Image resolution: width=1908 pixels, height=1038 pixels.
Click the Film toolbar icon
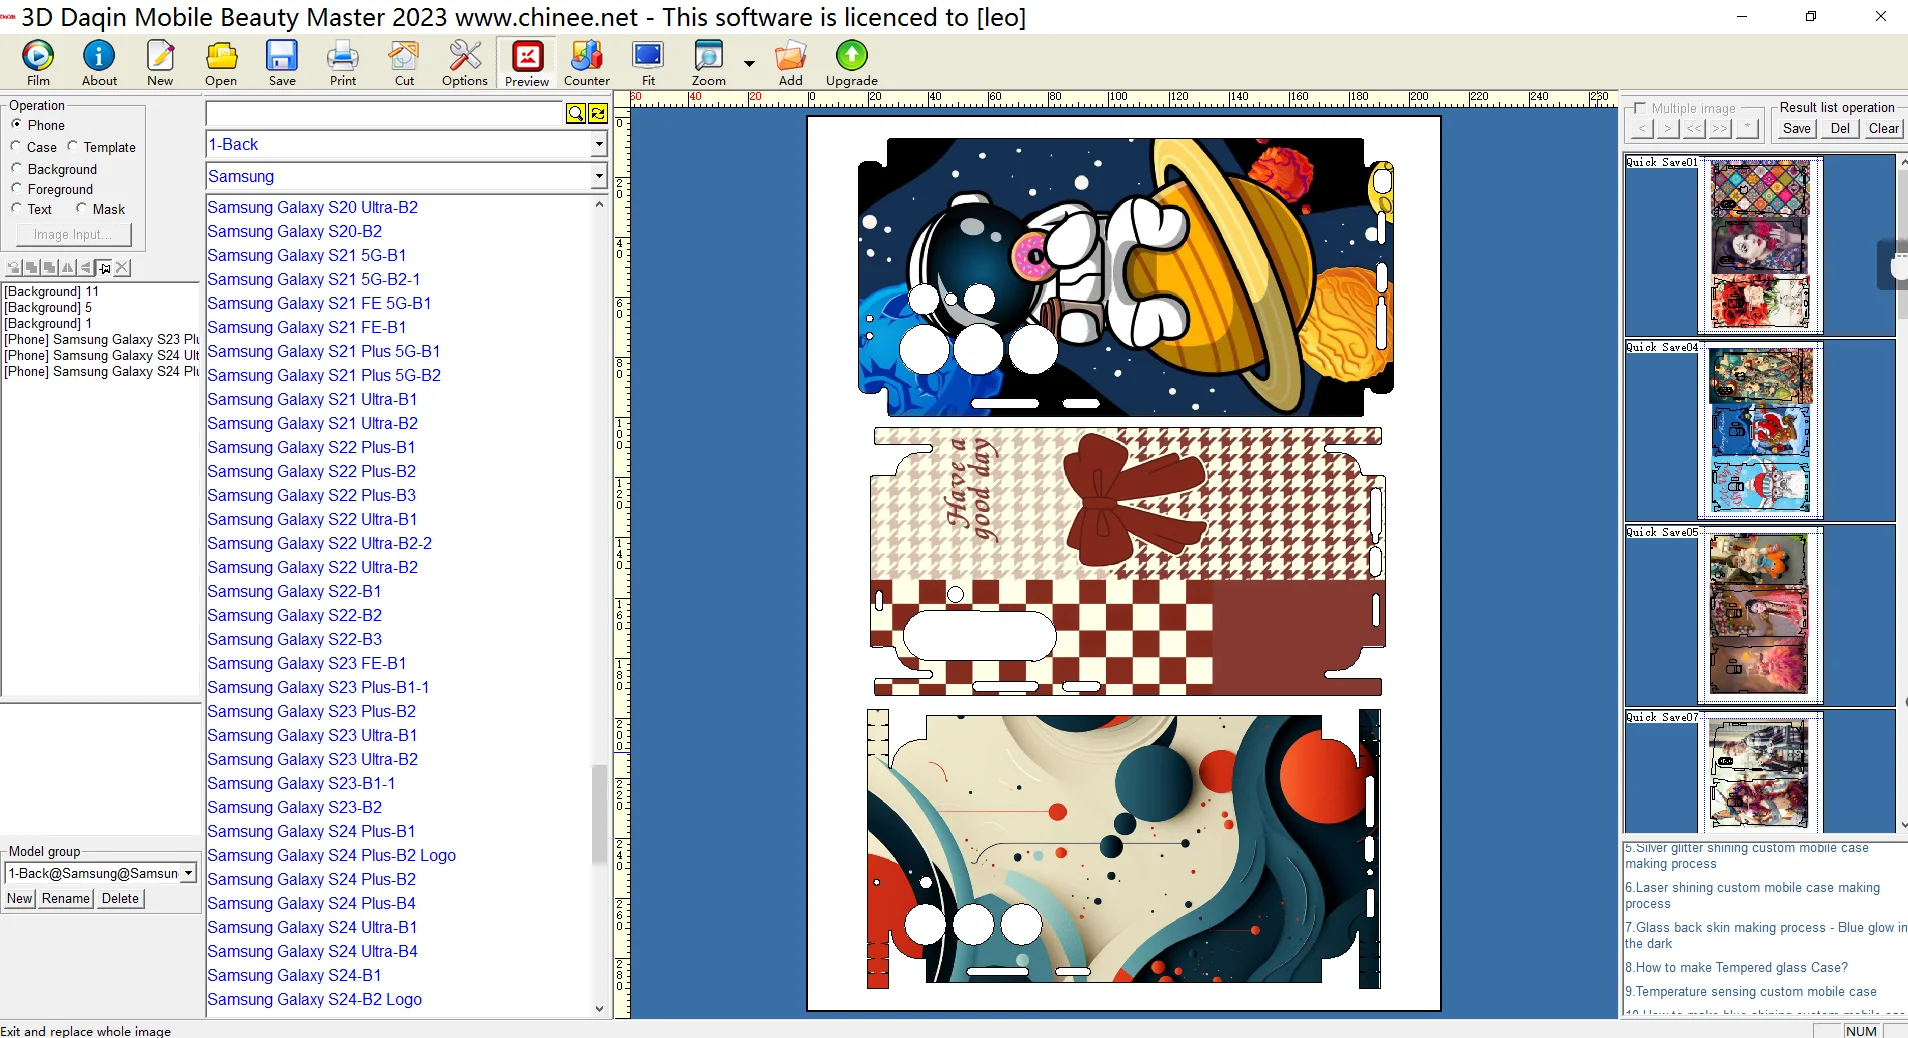[38, 63]
